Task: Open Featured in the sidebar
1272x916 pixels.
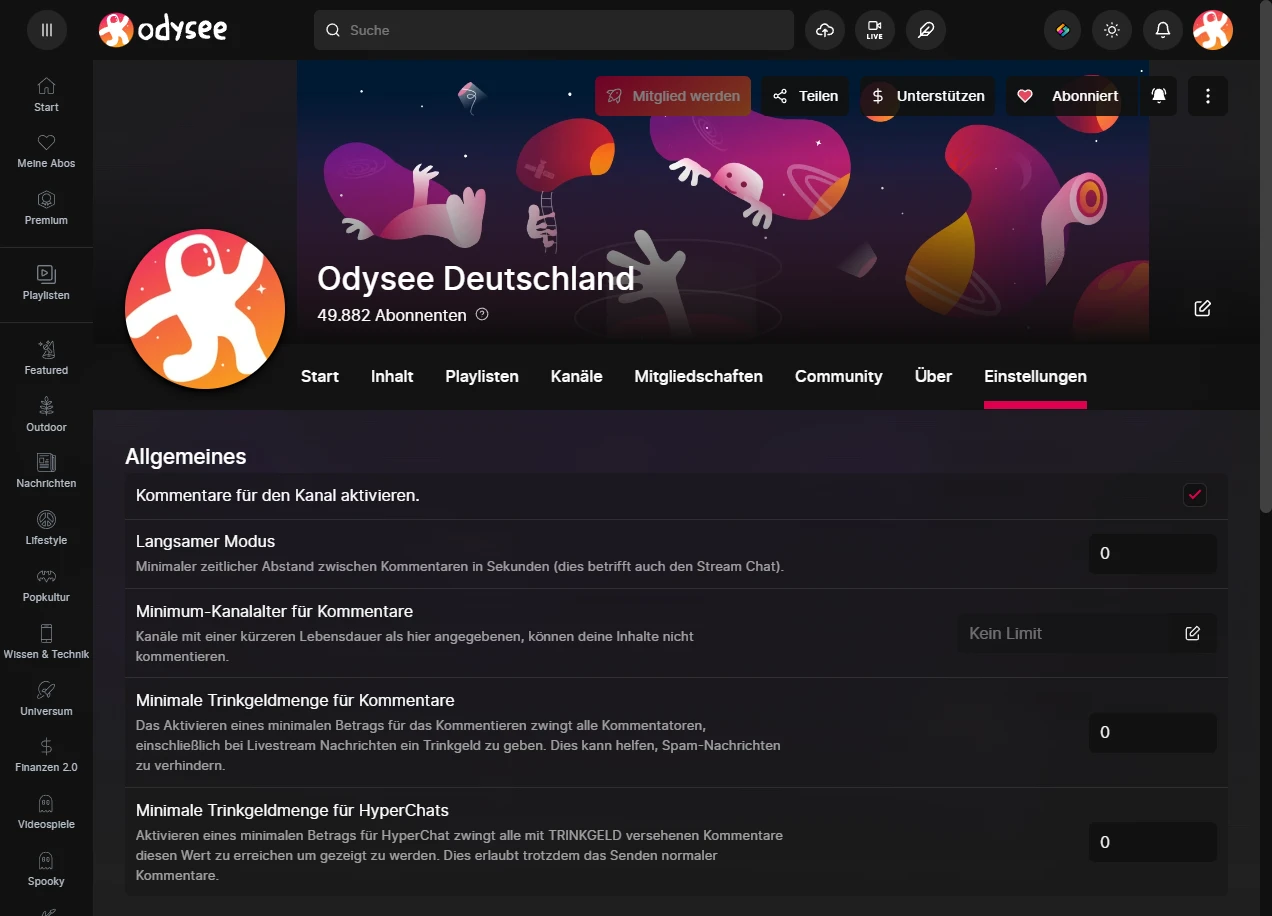Action: (x=46, y=357)
